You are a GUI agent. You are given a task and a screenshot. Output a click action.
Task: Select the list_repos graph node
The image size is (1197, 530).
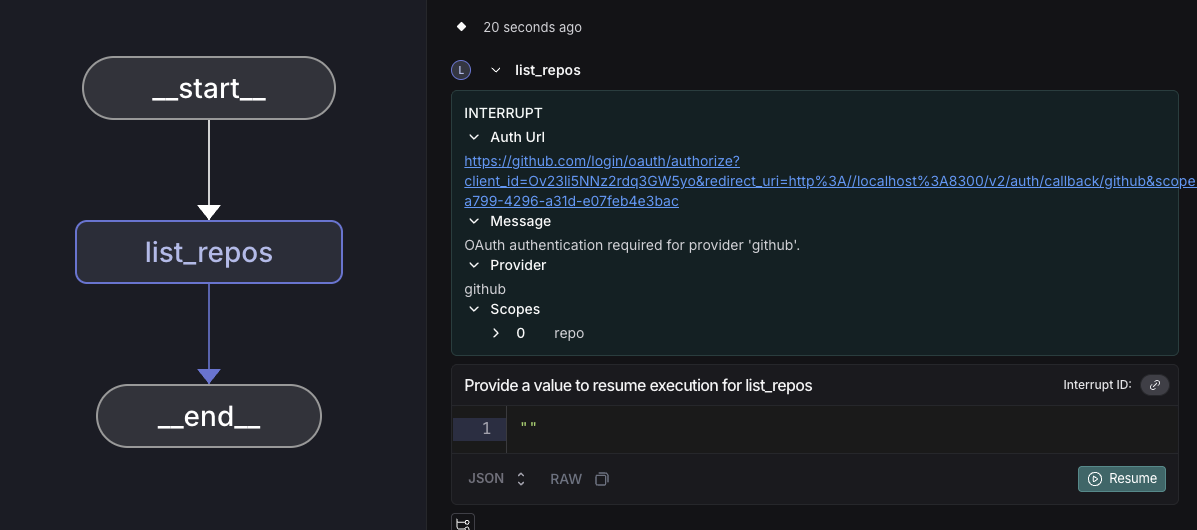[x=208, y=252]
